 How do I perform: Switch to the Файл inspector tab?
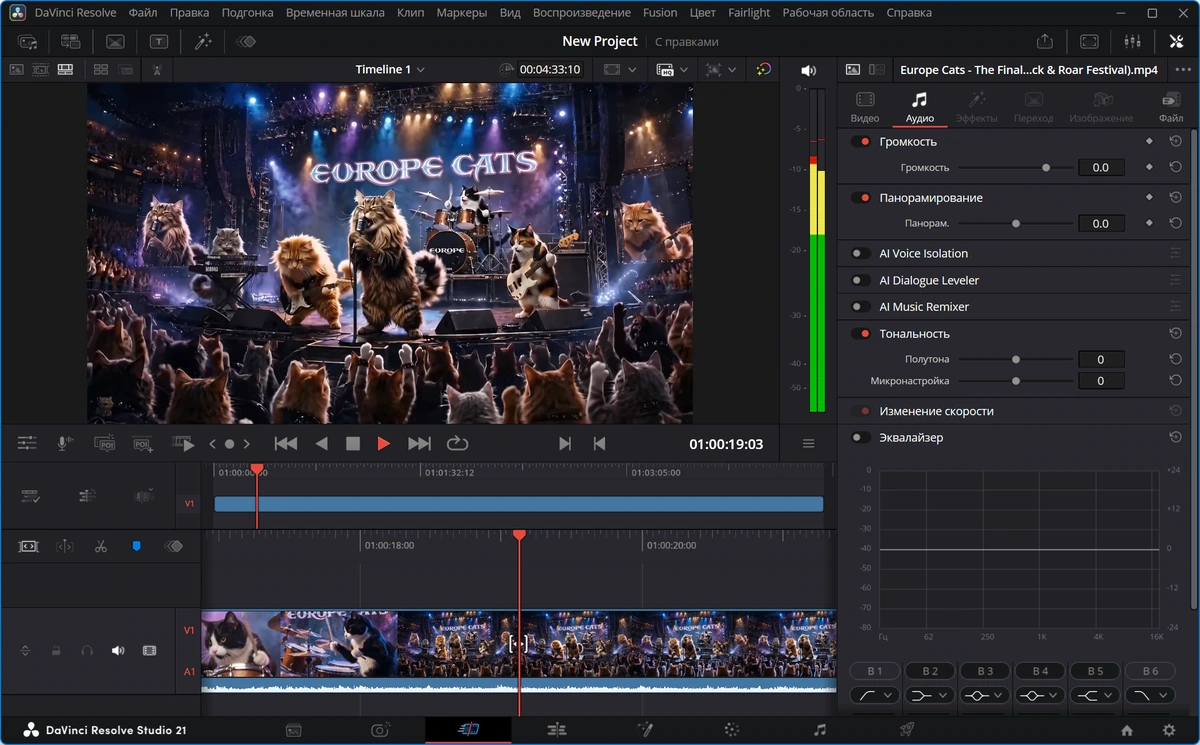click(x=1171, y=107)
